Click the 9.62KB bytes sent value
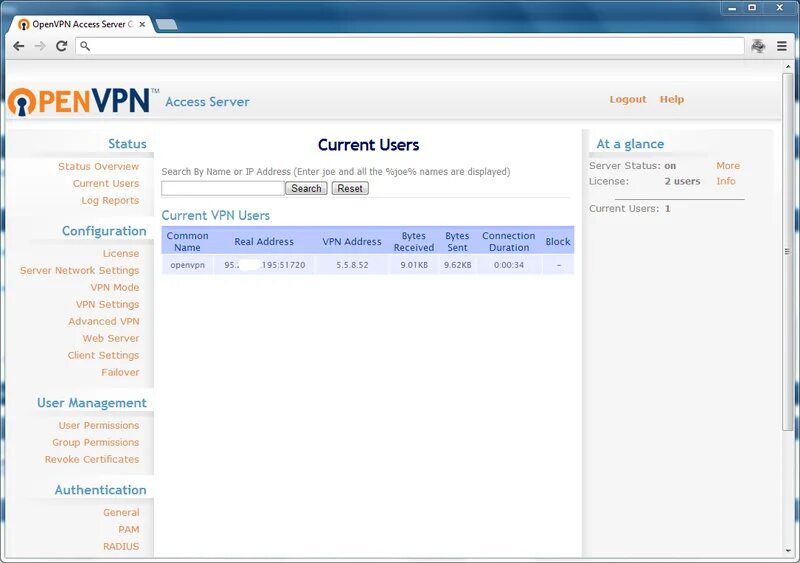 click(x=457, y=265)
